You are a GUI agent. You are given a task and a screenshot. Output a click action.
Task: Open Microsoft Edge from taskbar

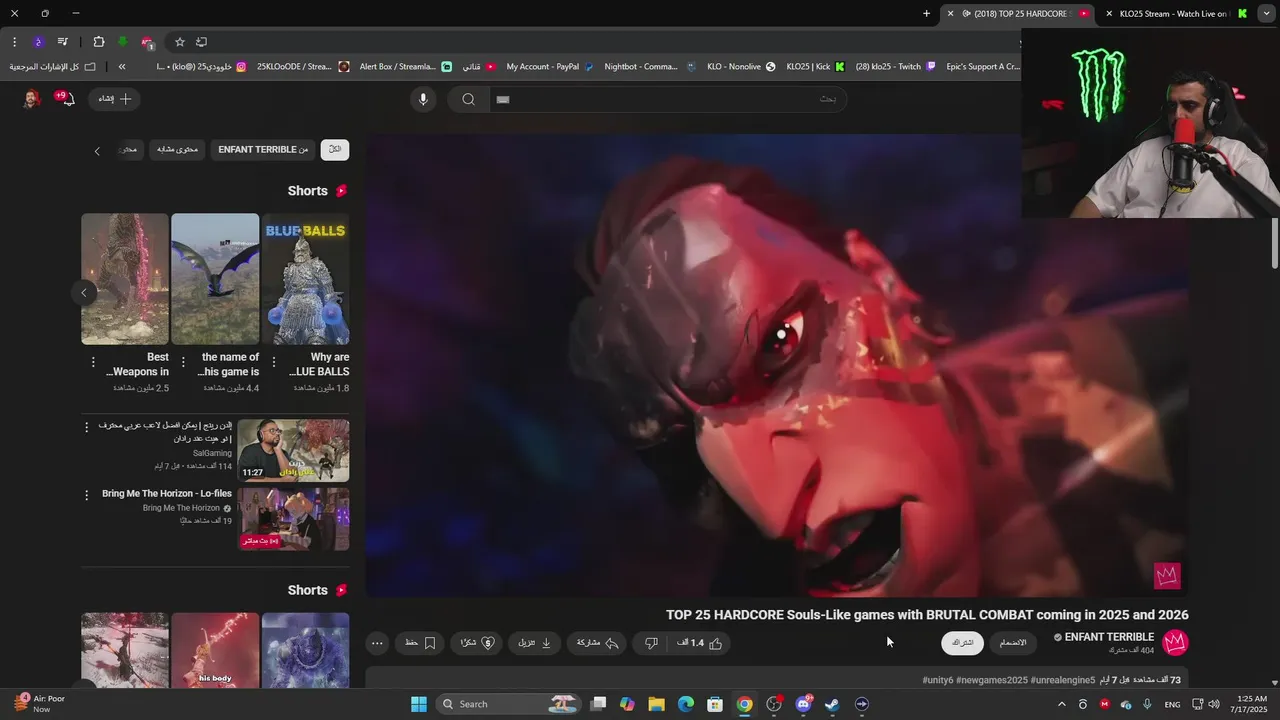click(x=686, y=704)
